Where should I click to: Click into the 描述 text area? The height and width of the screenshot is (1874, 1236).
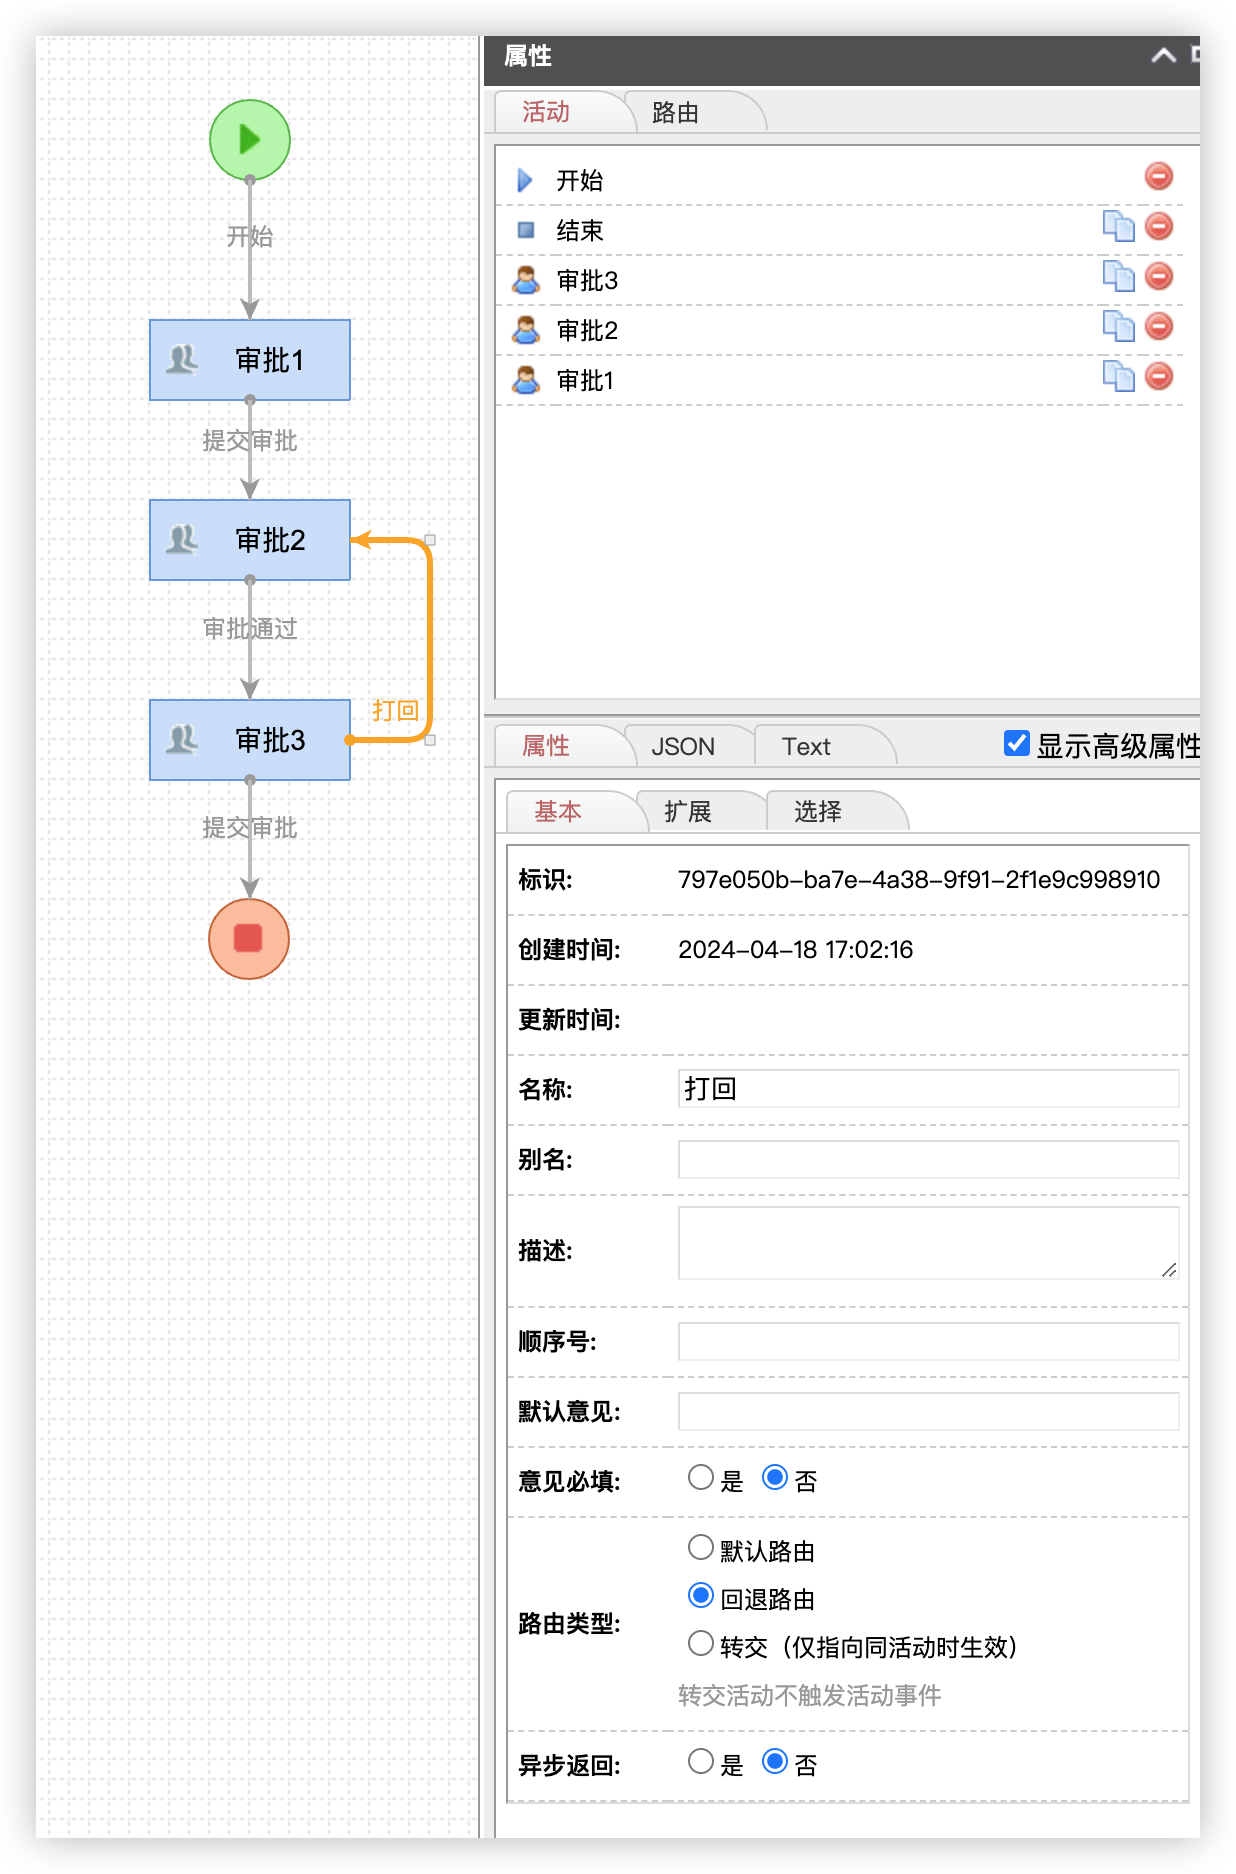pyautogui.click(x=928, y=1243)
